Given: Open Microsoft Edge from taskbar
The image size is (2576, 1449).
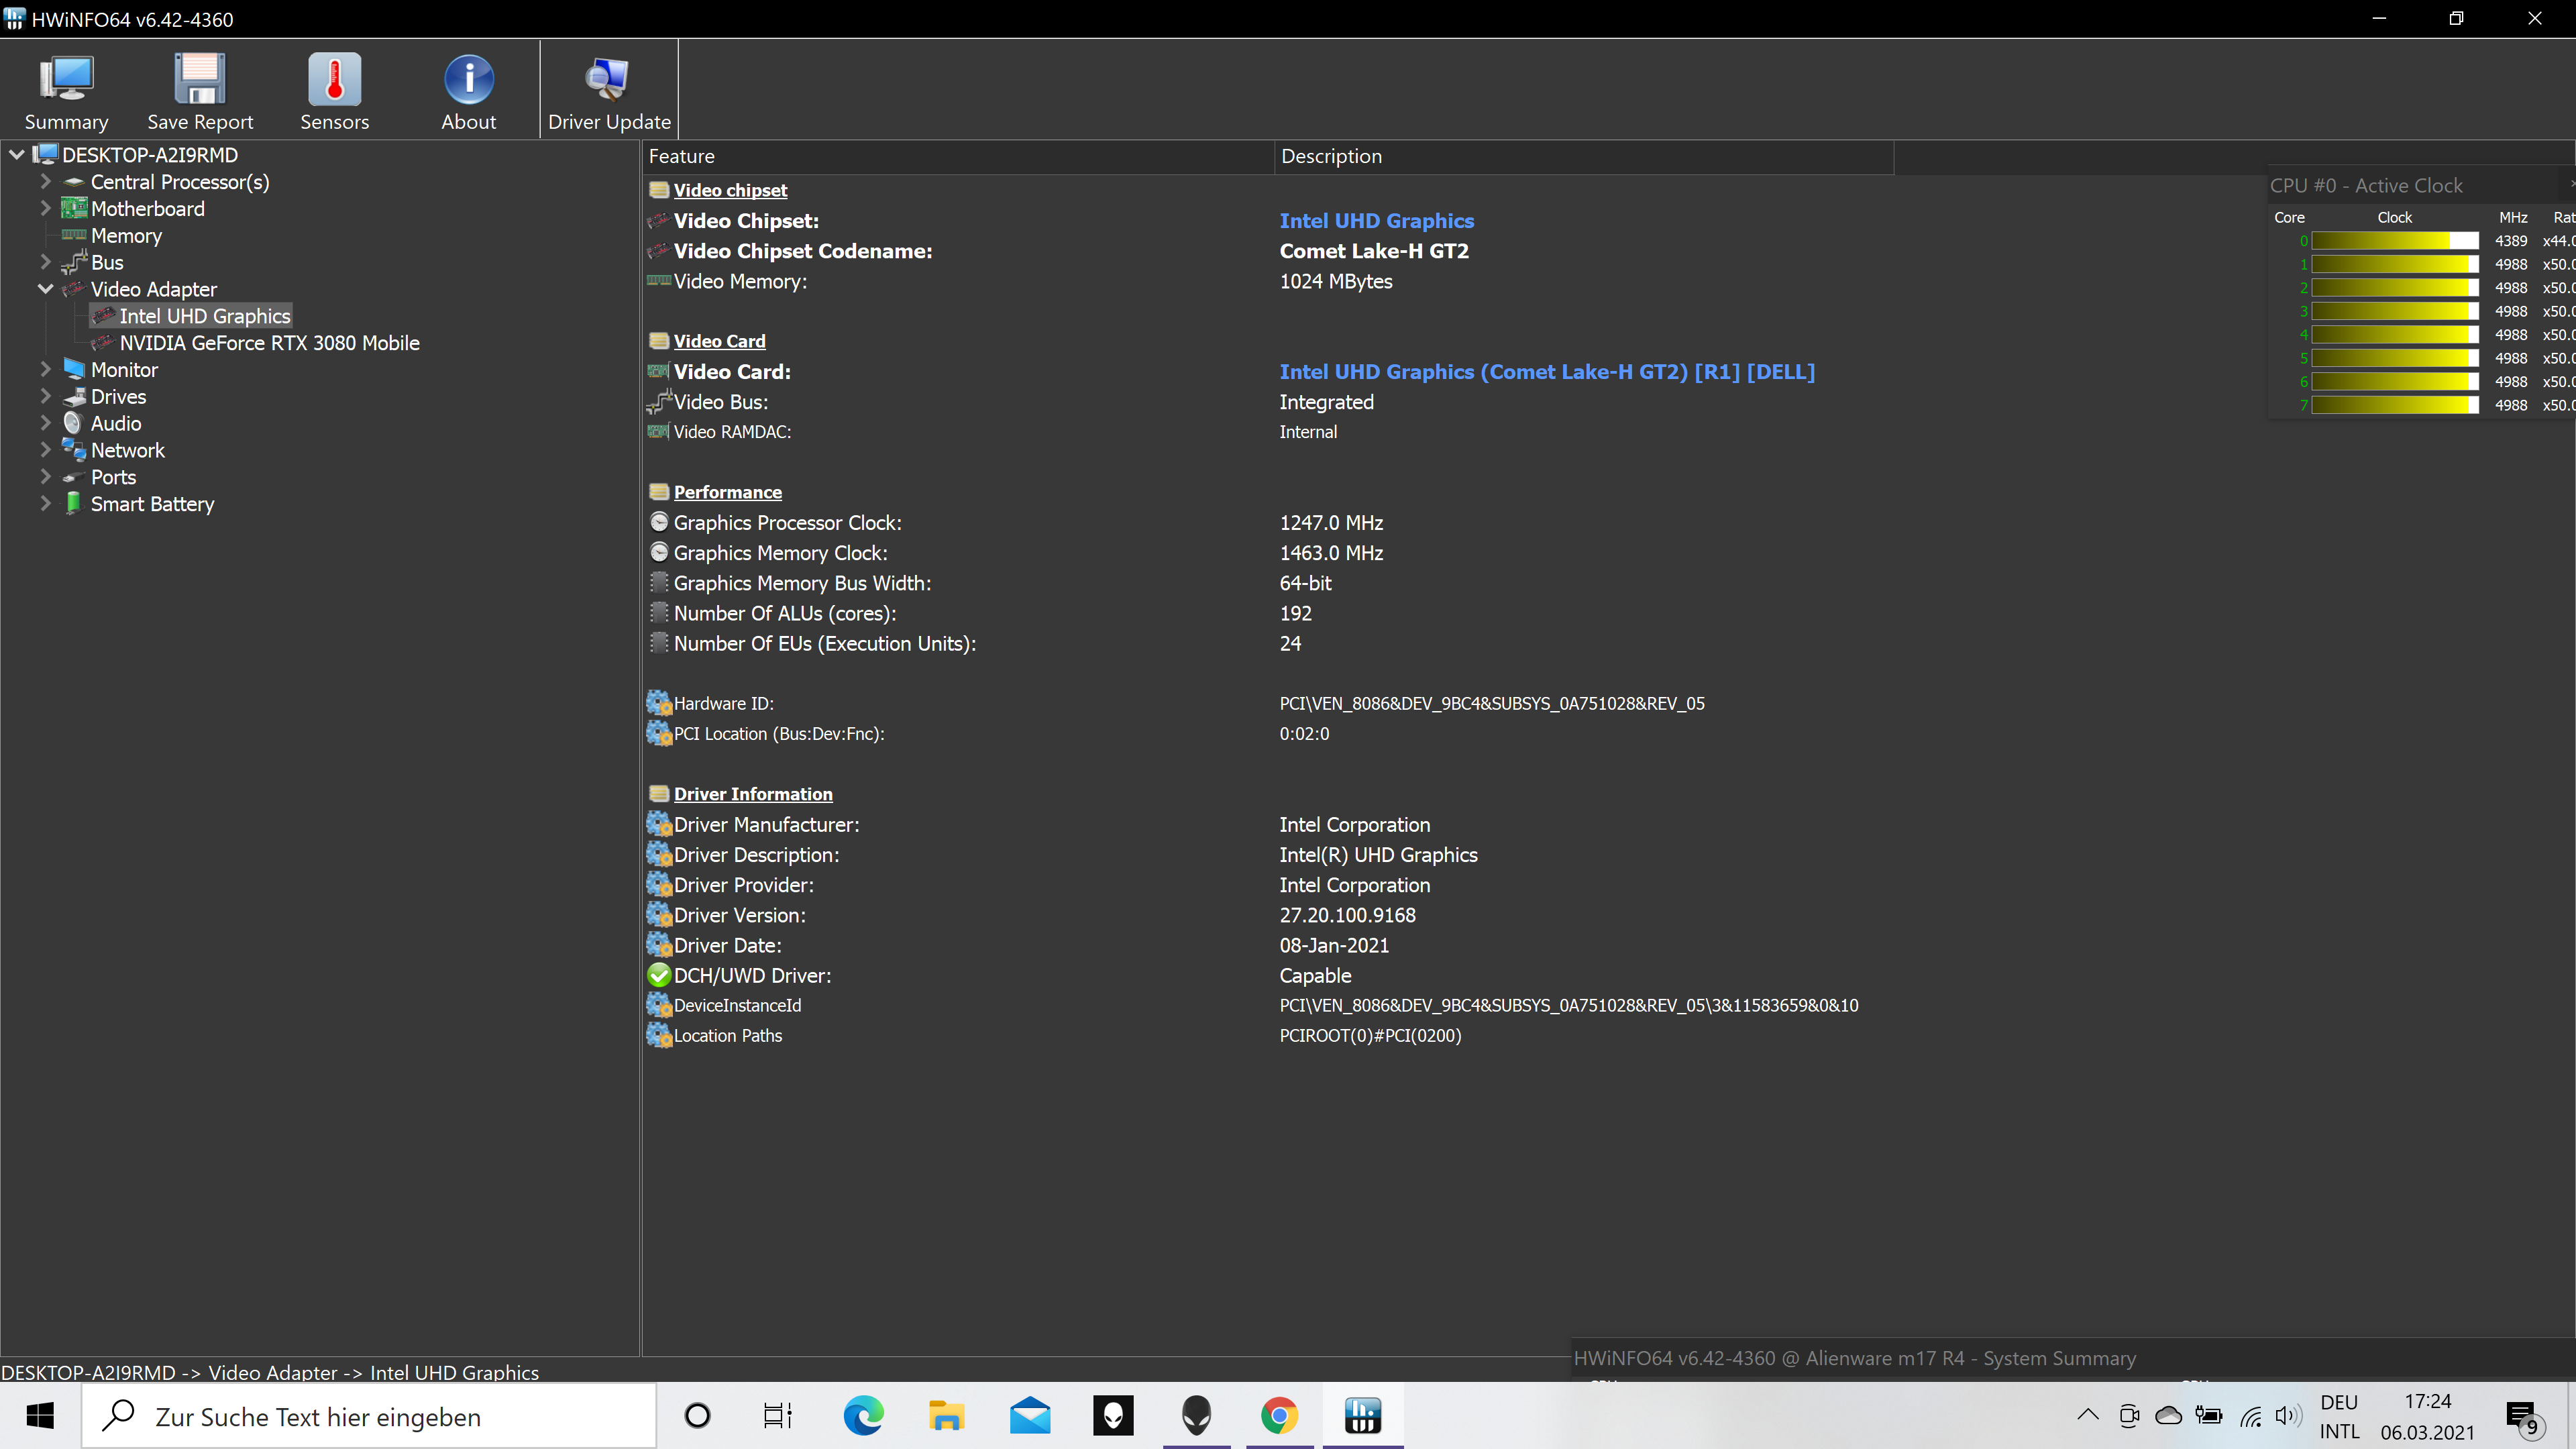Looking at the screenshot, I should 863,1416.
